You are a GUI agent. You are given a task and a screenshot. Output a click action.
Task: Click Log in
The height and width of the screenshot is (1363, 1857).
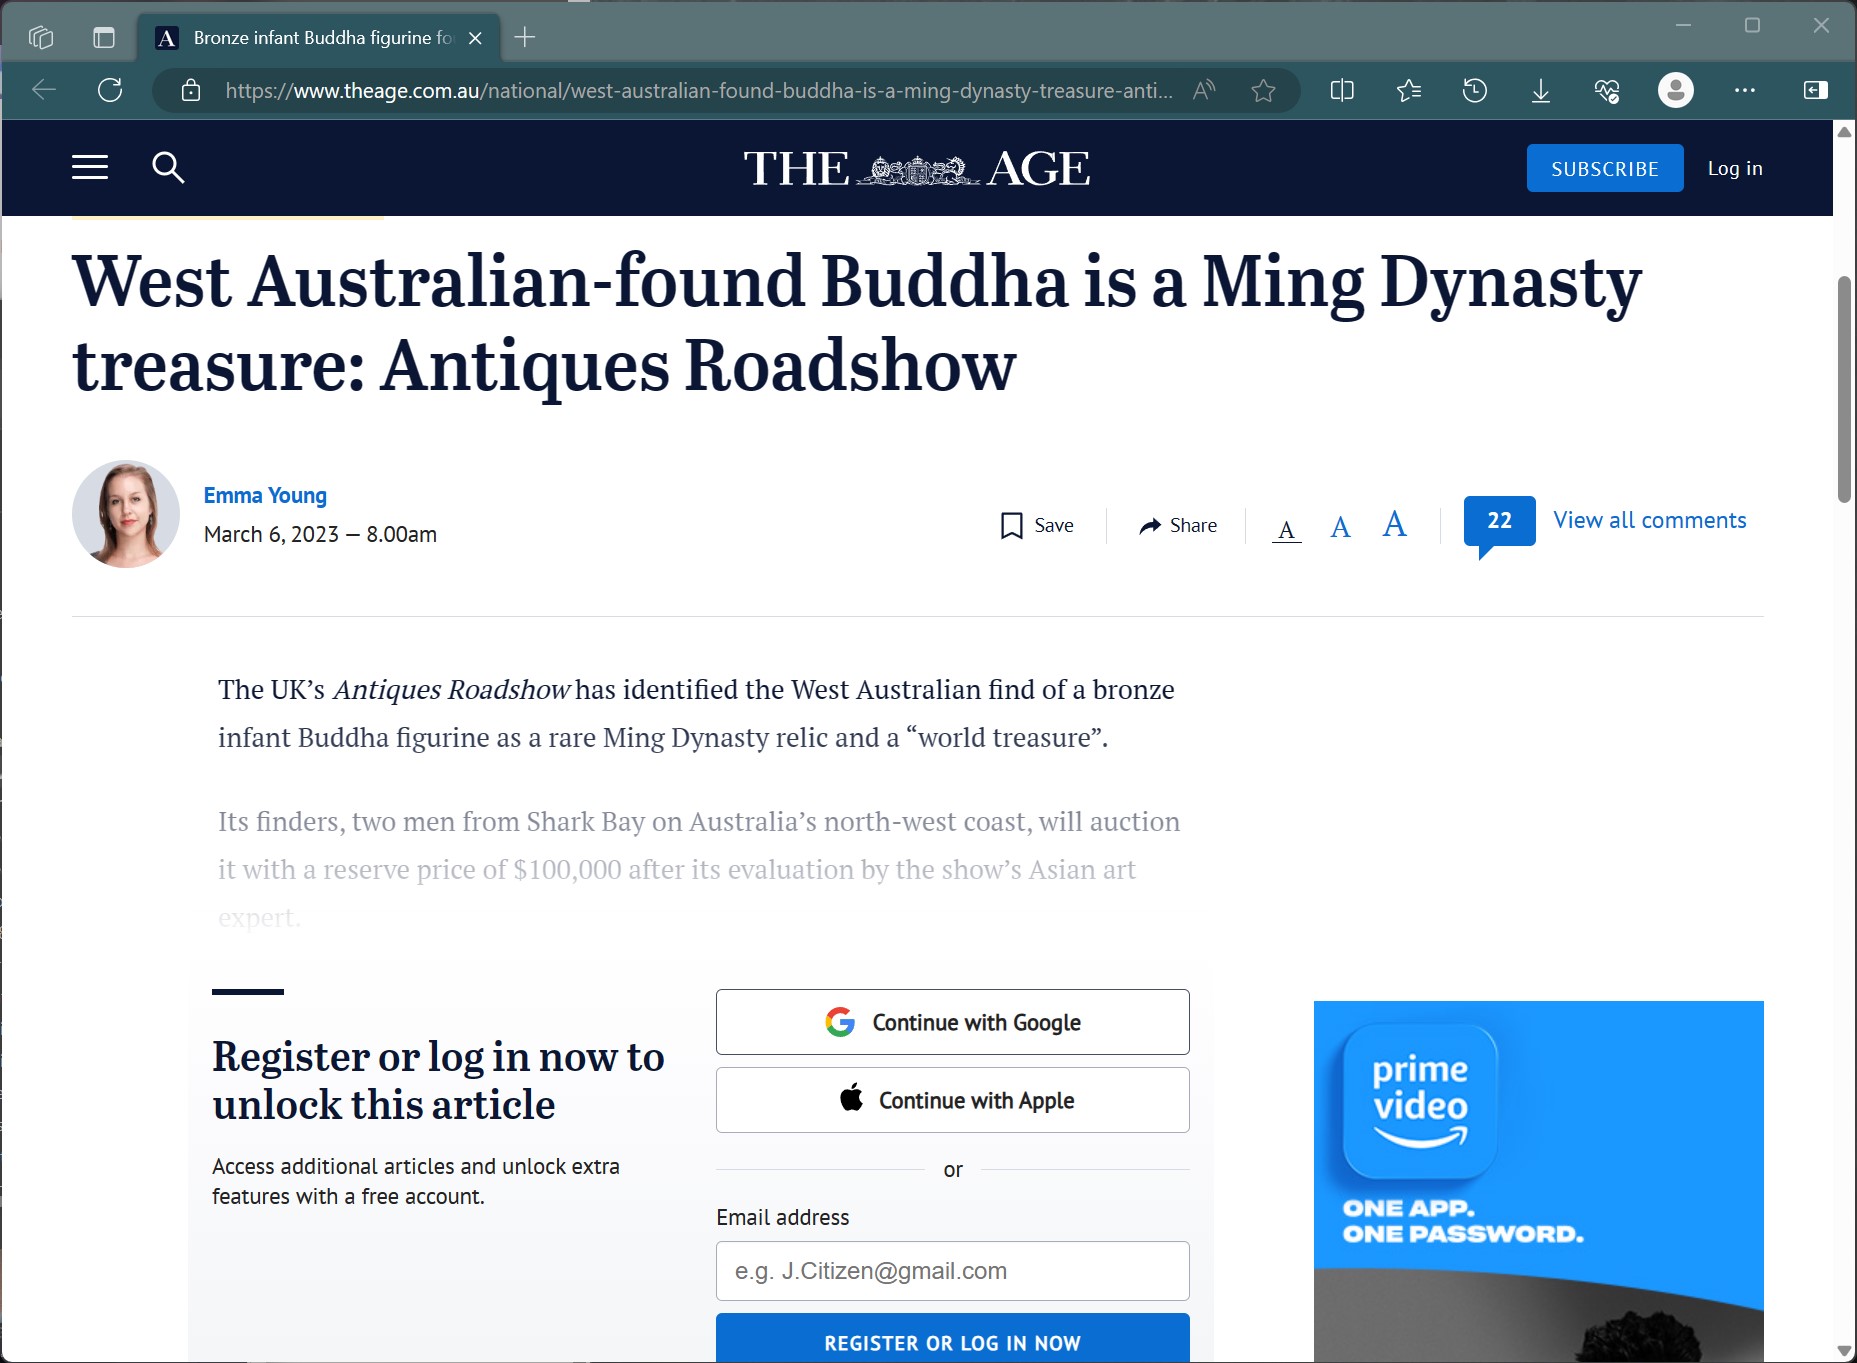(1734, 168)
